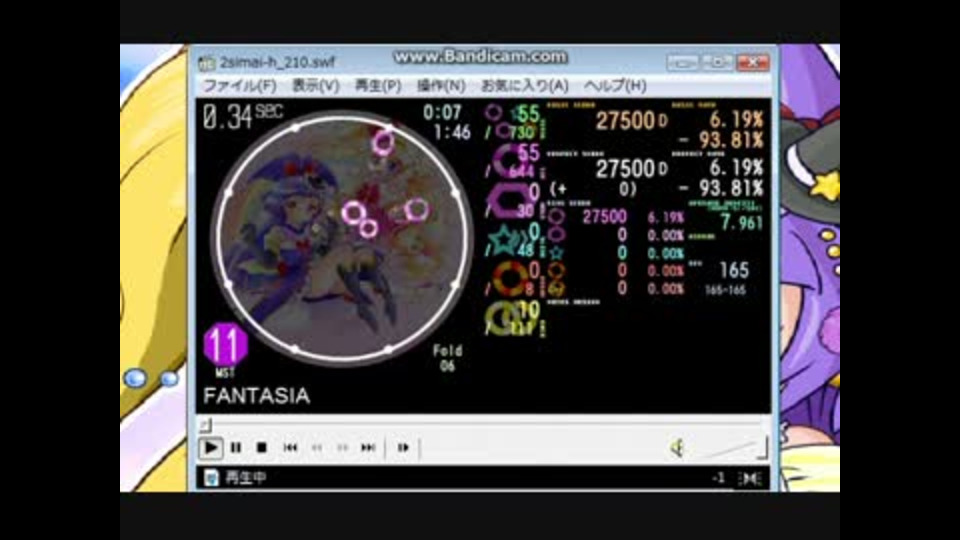Click the orange break note counter icon

(511, 279)
